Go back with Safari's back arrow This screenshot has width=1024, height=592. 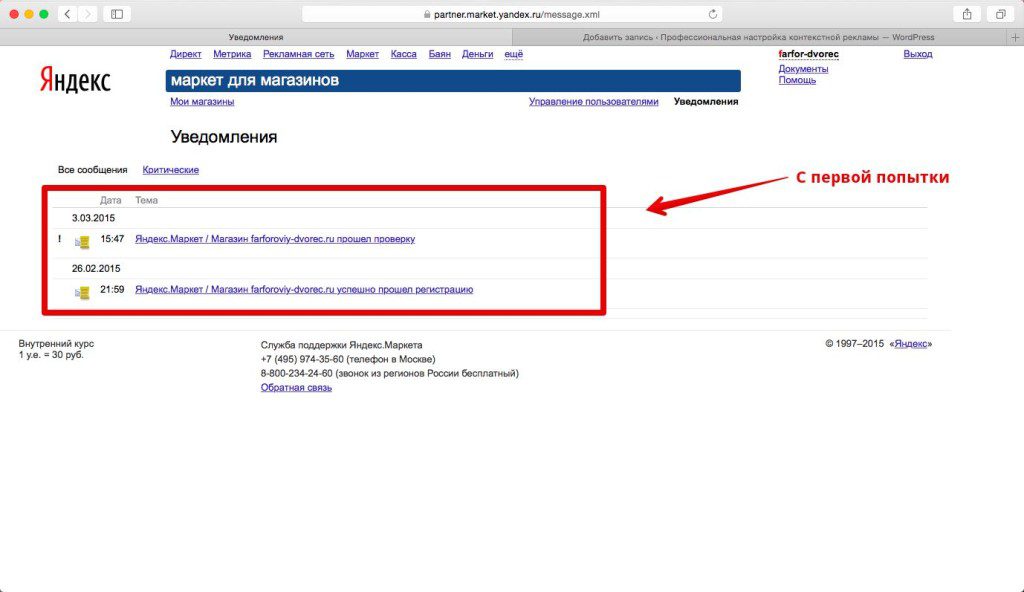click(x=67, y=14)
